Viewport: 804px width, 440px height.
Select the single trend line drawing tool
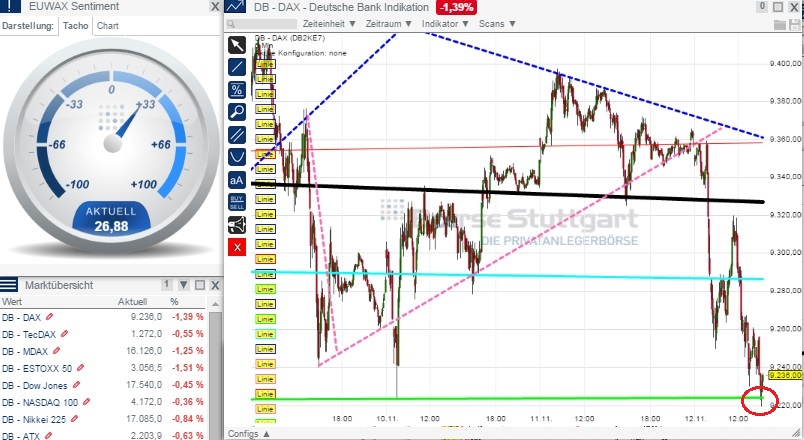click(237, 67)
